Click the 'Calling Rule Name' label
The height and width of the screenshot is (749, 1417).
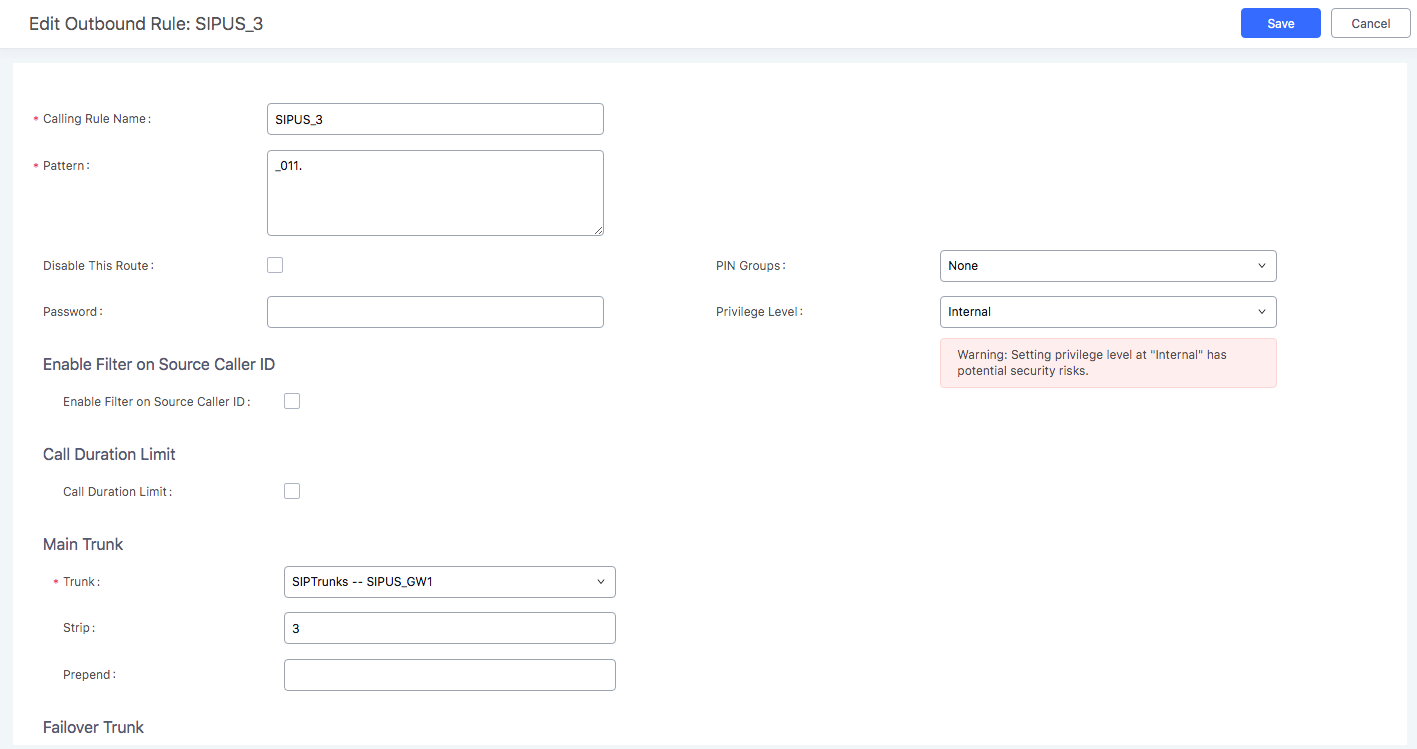[96, 119]
